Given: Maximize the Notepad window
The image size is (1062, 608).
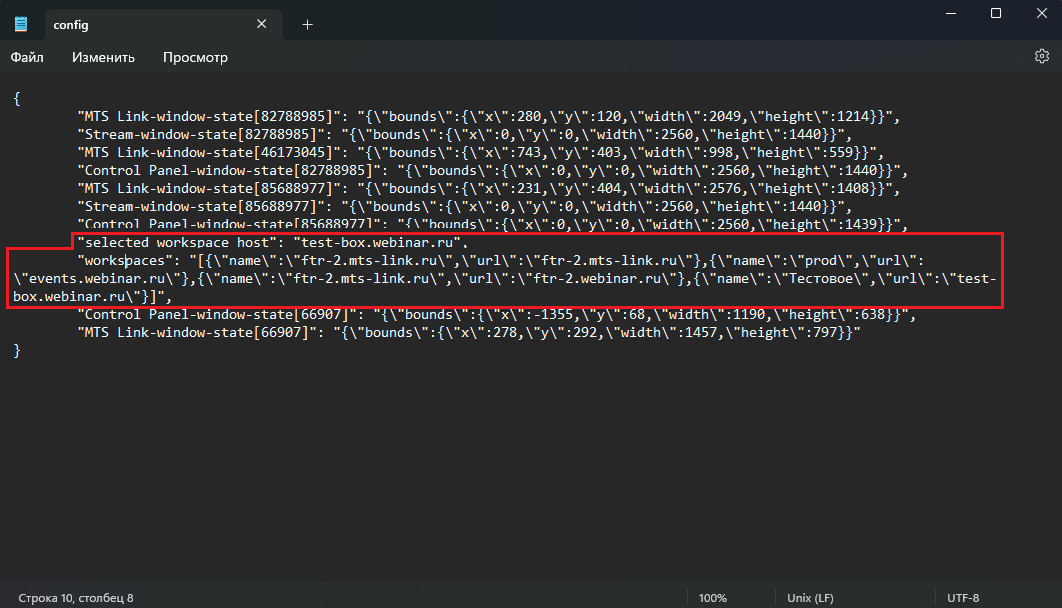Looking at the screenshot, I should point(996,14).
